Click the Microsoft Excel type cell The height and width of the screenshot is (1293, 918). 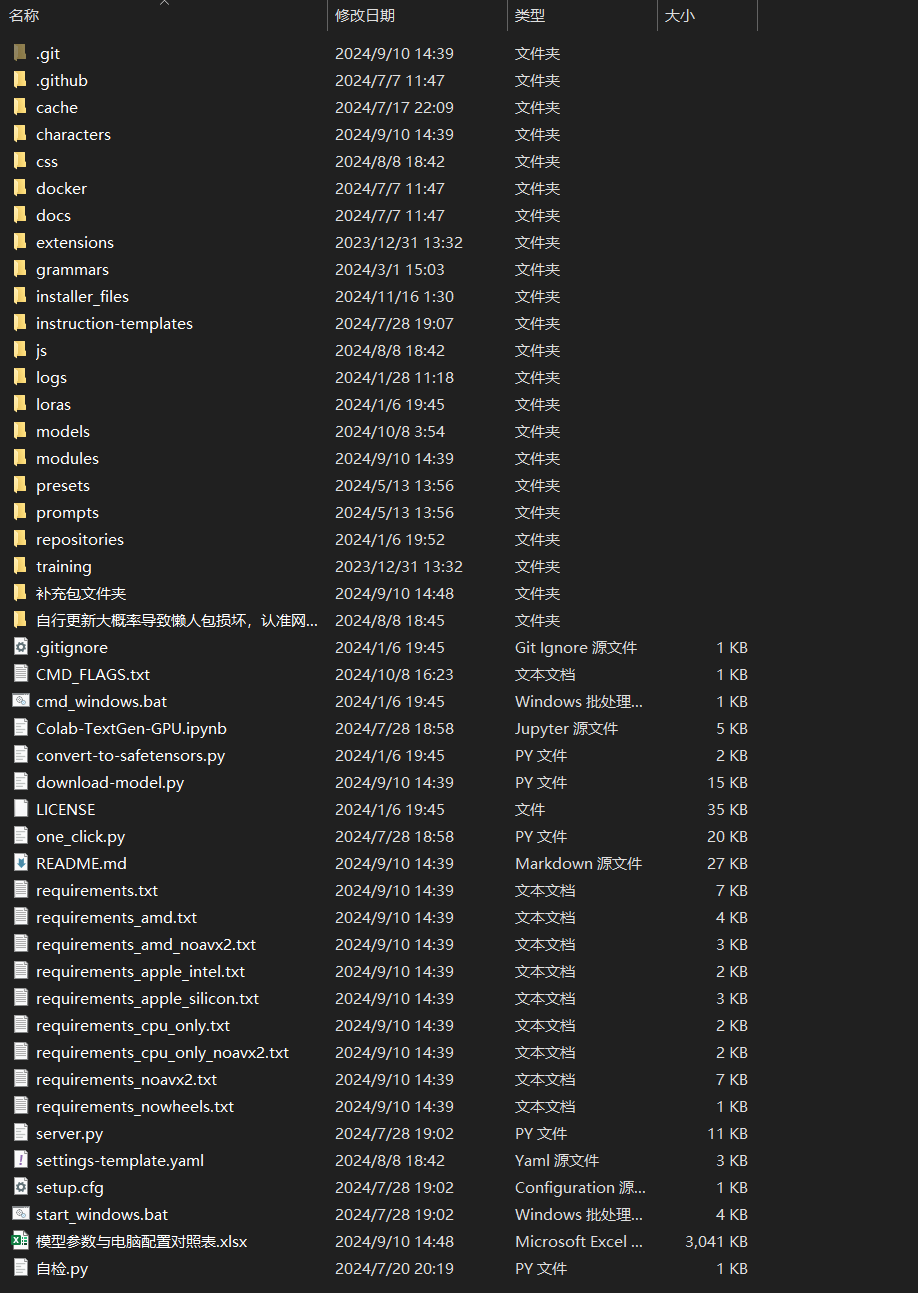pyautogui.click(x=579, y=1241)
